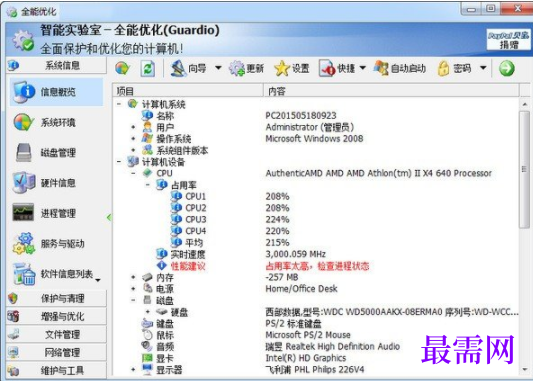Image resolution: width=533 pixels, height=381 pixels.
Task: Click the PayPal 捐赠 donate button
Action: 508,39
